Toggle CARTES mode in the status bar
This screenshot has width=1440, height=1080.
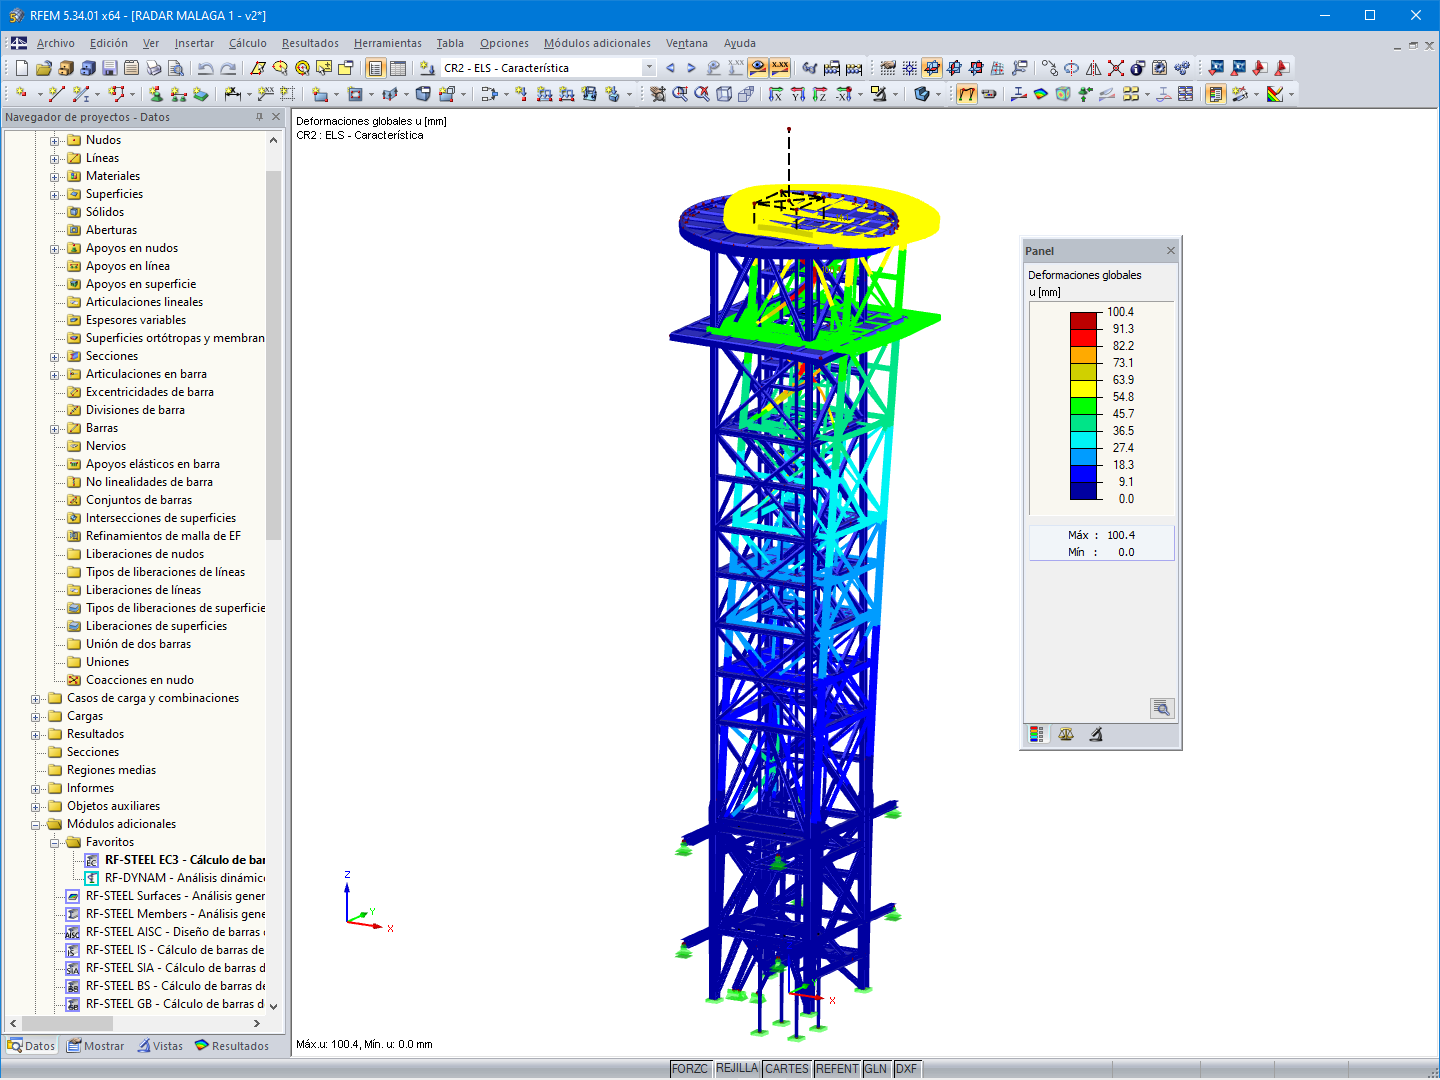(x=787, y=1068)
